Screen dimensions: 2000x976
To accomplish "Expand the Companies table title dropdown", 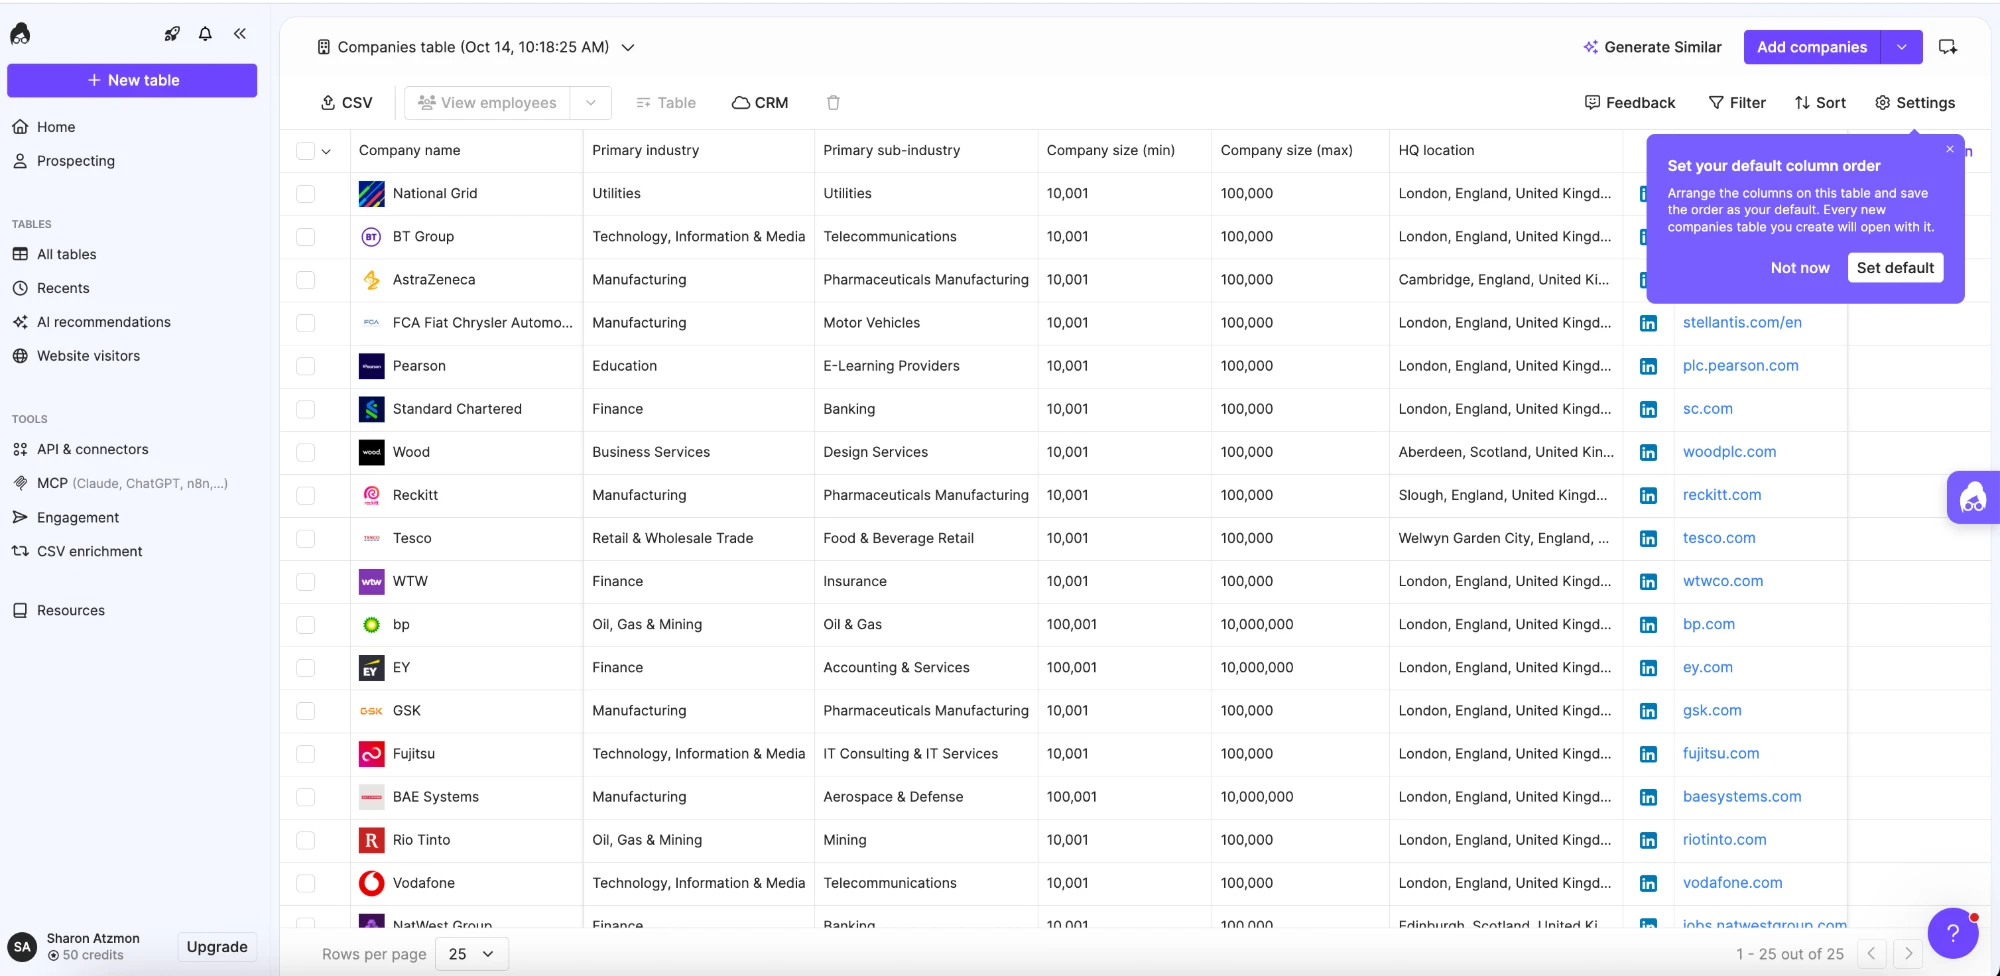I will click(x=628, y=47).
